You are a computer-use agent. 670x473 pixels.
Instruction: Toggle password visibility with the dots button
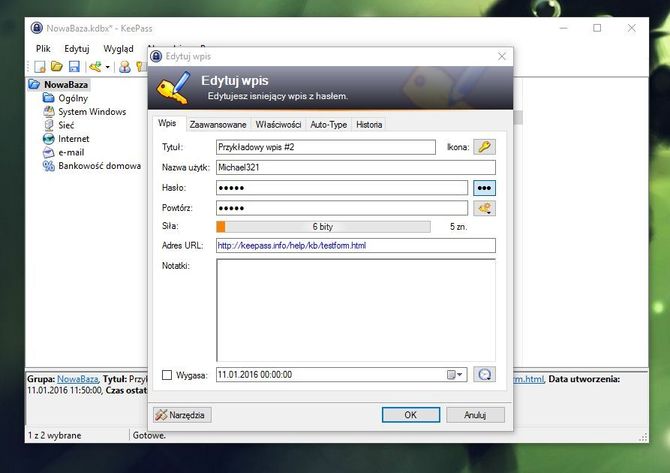[484, 187]
